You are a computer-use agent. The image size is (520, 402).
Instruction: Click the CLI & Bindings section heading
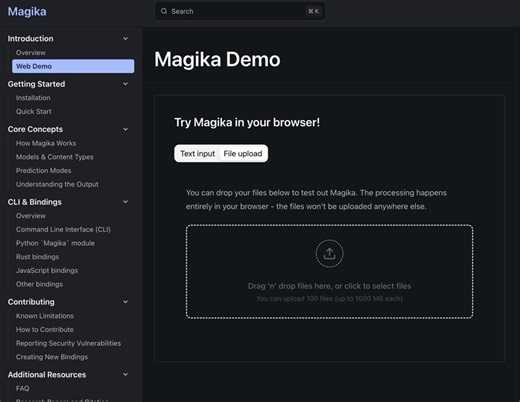(34, 202)
